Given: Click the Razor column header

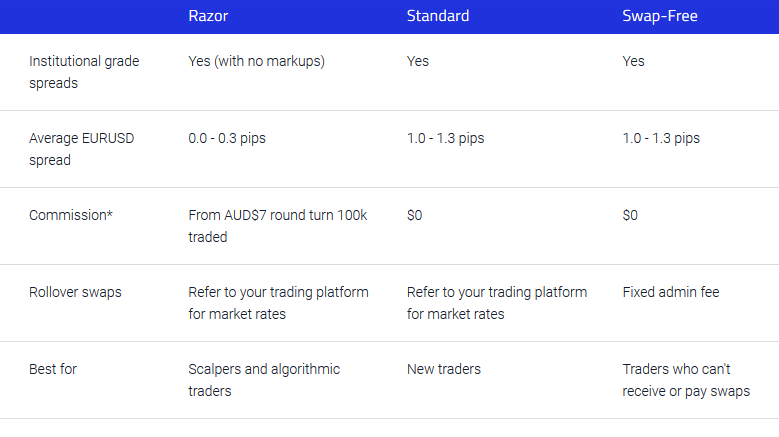Looking at the screenshot, I should pos(209,16).
